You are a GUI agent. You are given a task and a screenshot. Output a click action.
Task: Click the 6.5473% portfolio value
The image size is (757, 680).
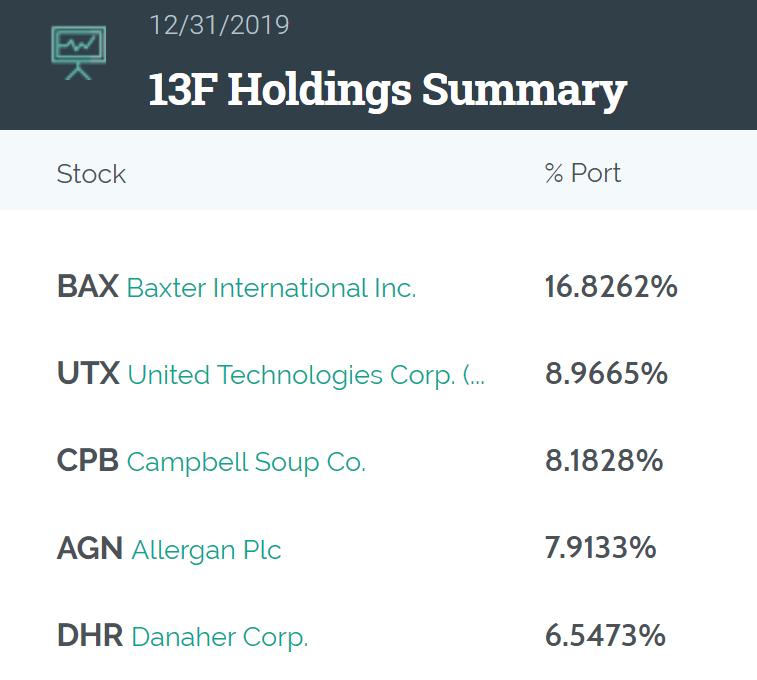pos(605,636)
